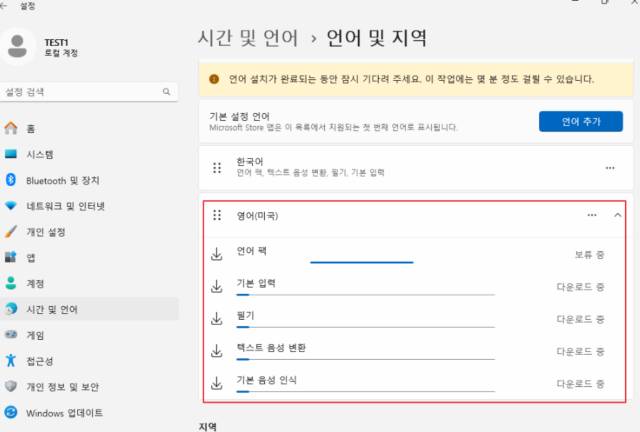This screenshot has width=640, height=432.
Task: Click the 설정 검색 input field
Action: 80,92
